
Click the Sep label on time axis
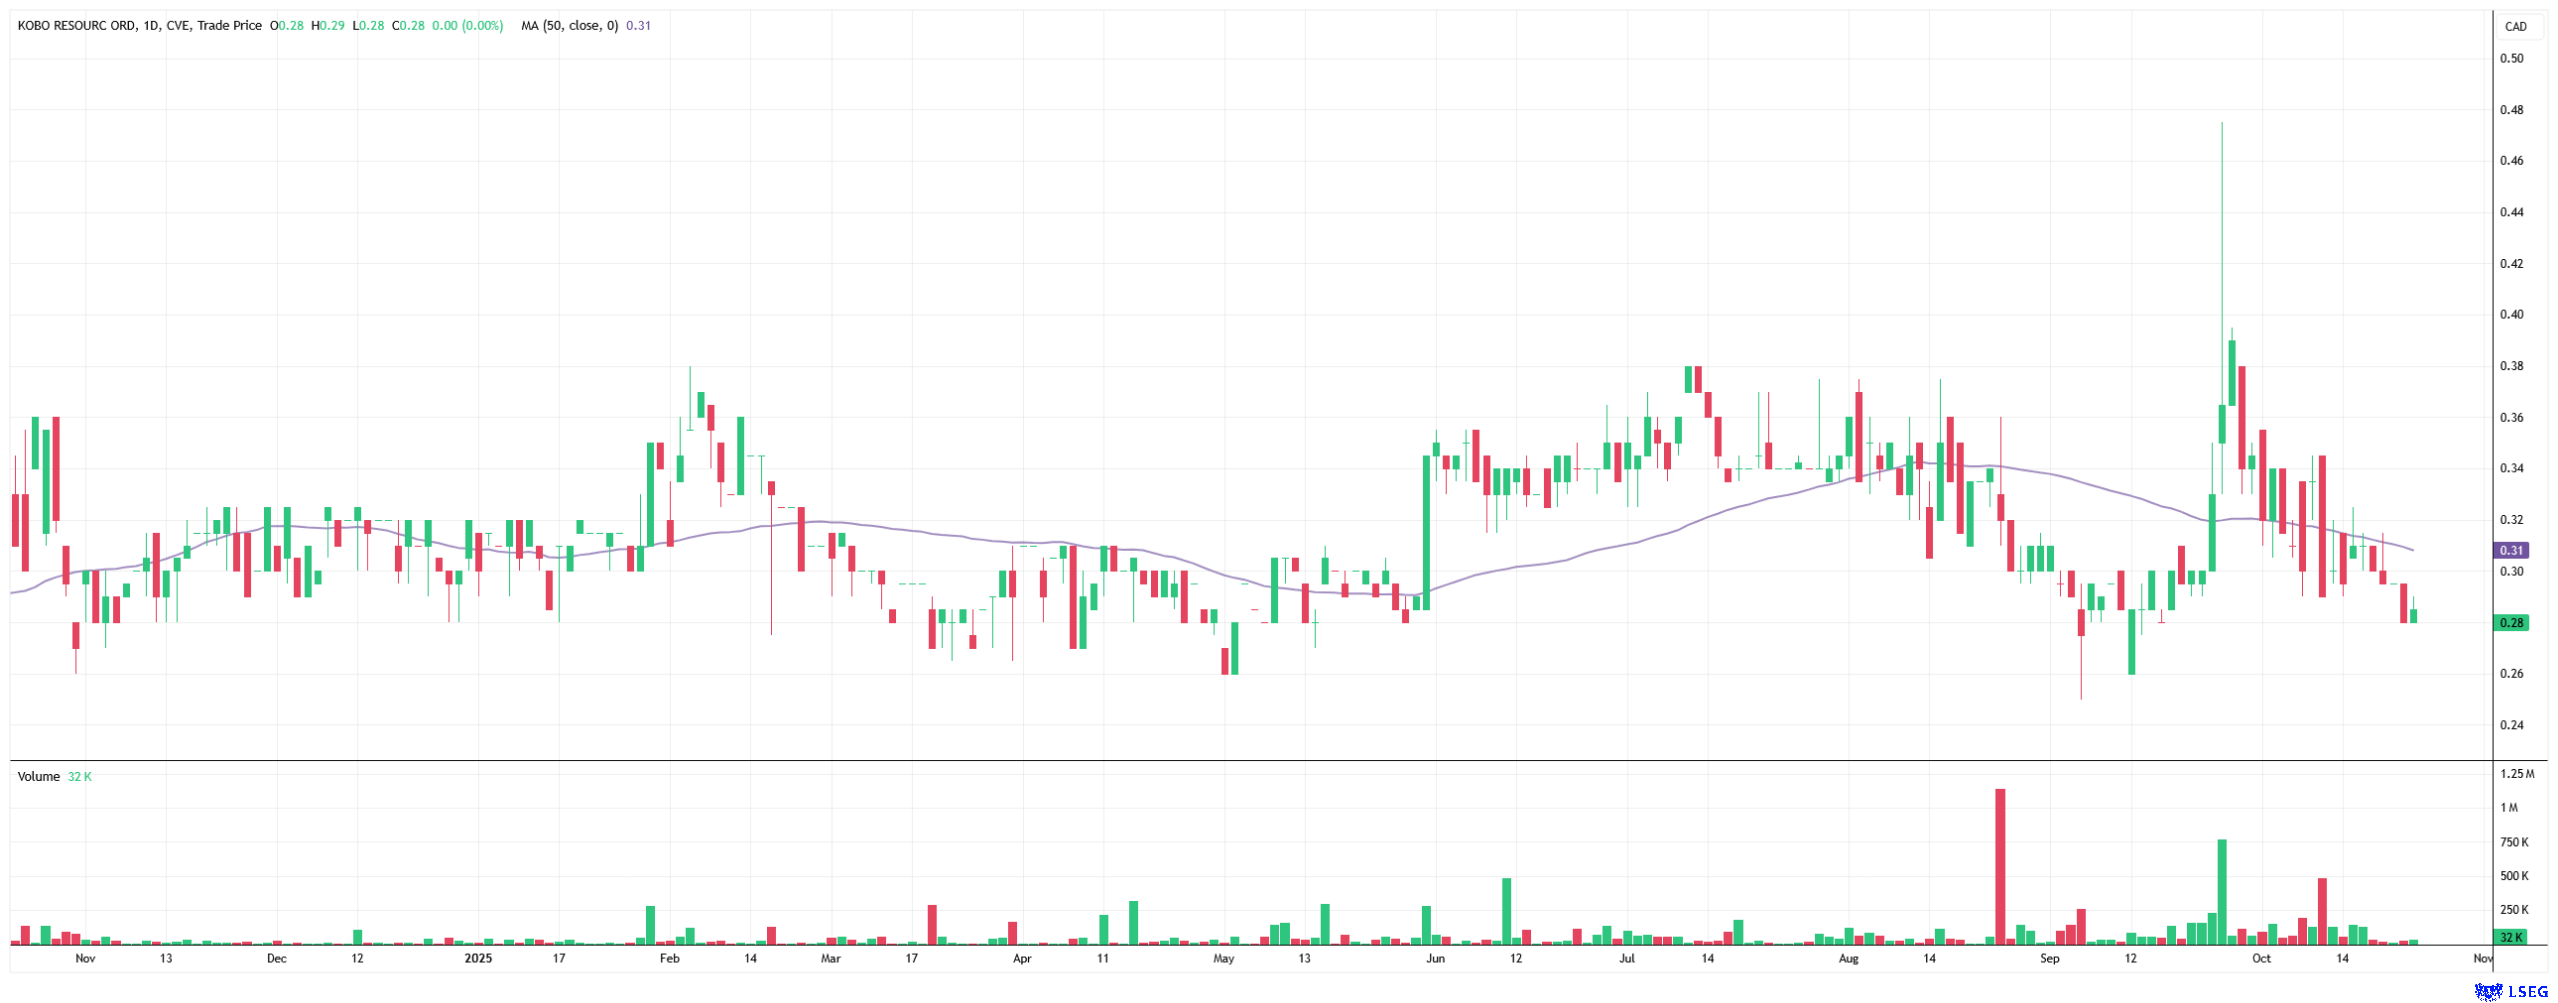(2049, 959)
